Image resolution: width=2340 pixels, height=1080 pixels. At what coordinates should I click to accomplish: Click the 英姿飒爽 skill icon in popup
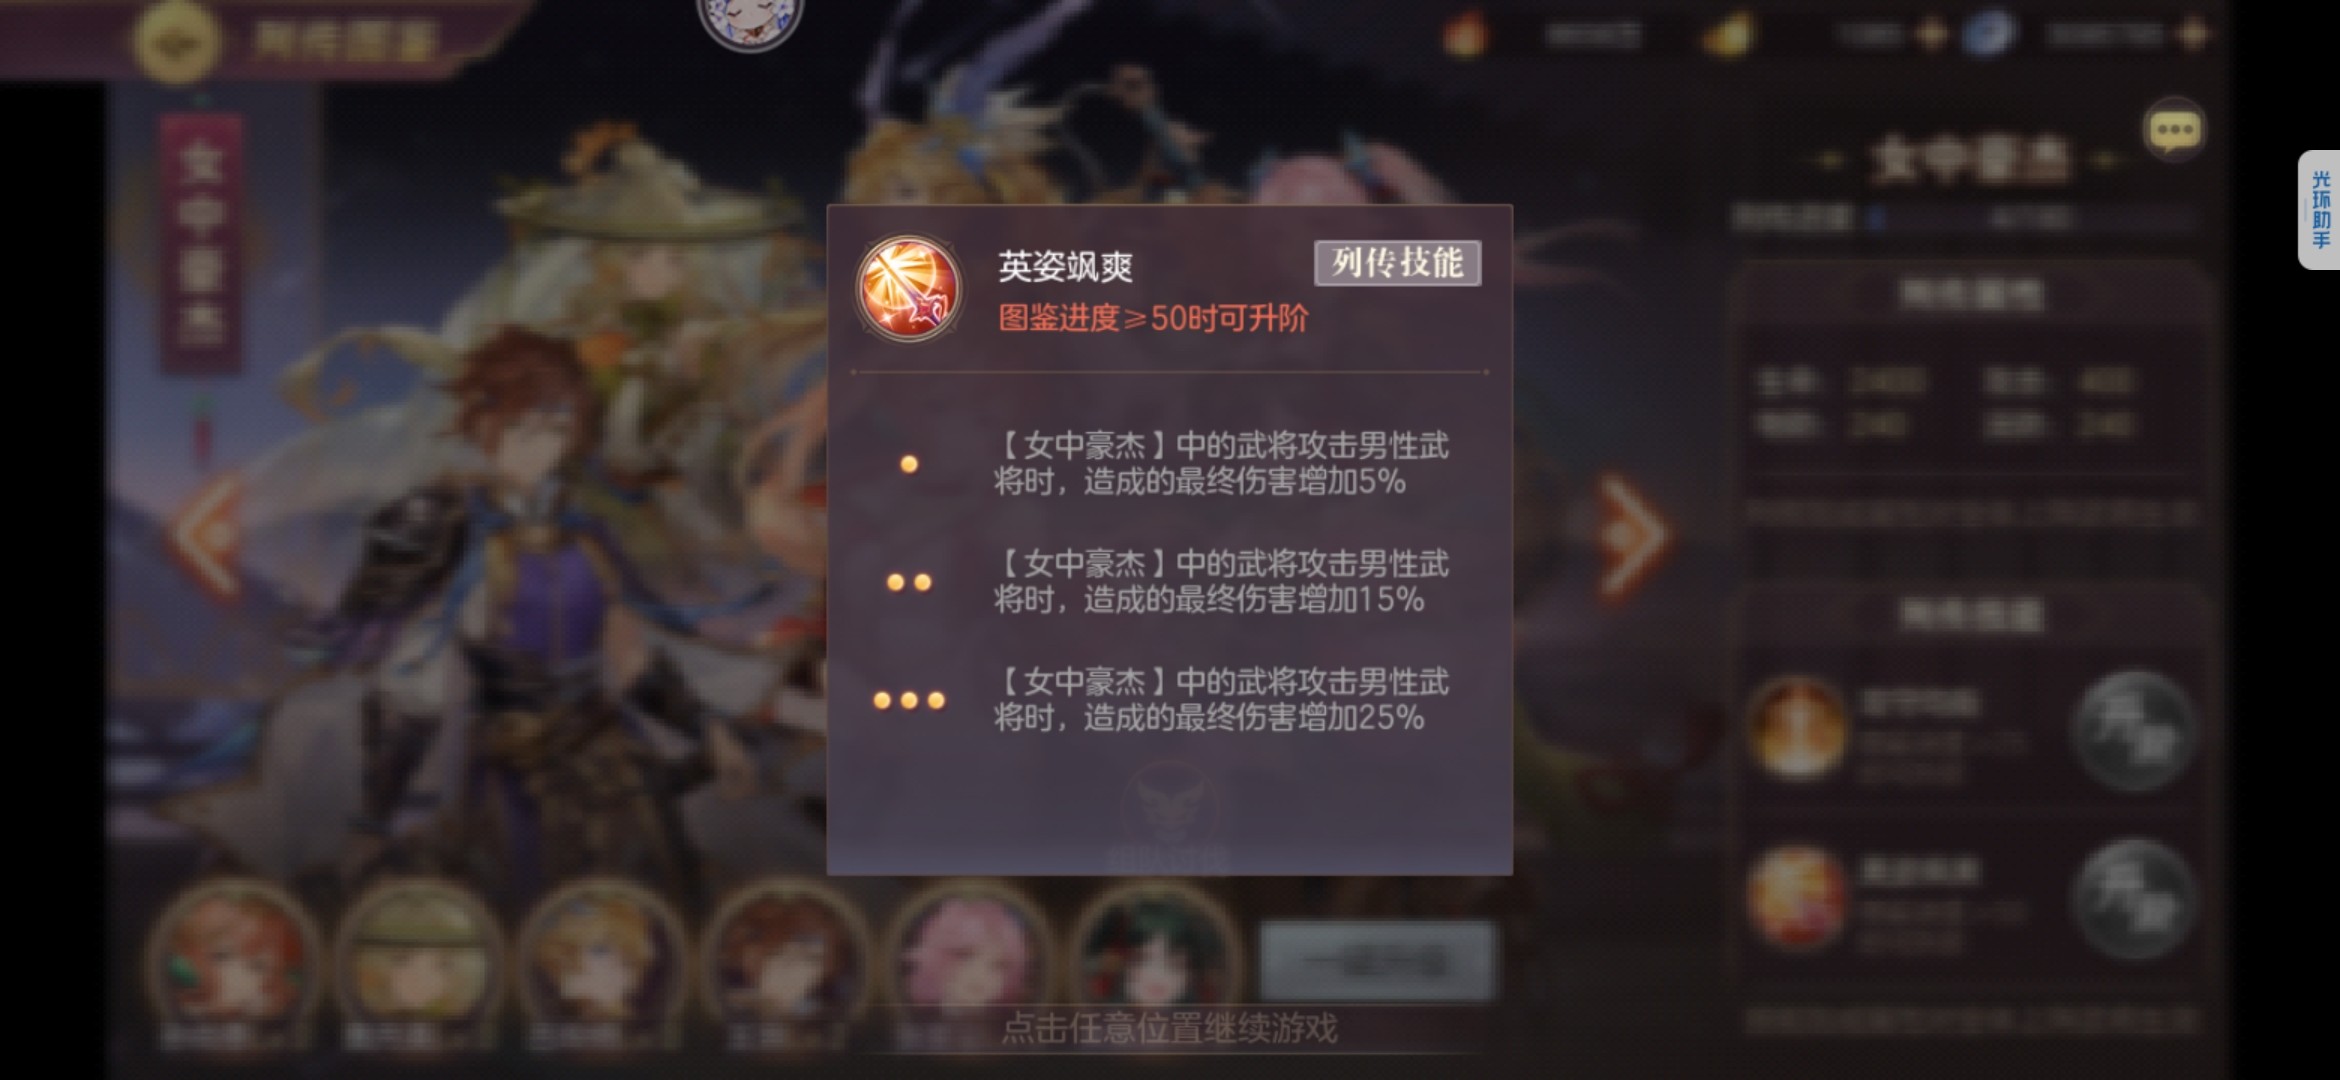[x=908, y=289]
